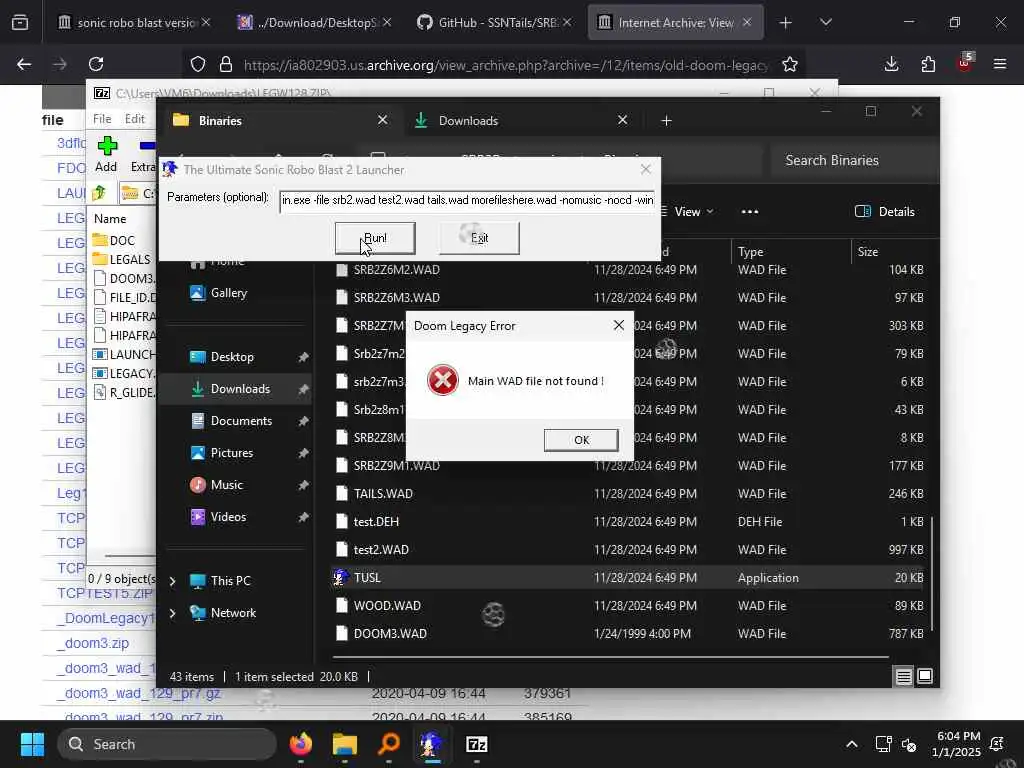Screen dimensions: 1024x768
Task: Bookmark this page with star icon
Action: click(790, 64)
